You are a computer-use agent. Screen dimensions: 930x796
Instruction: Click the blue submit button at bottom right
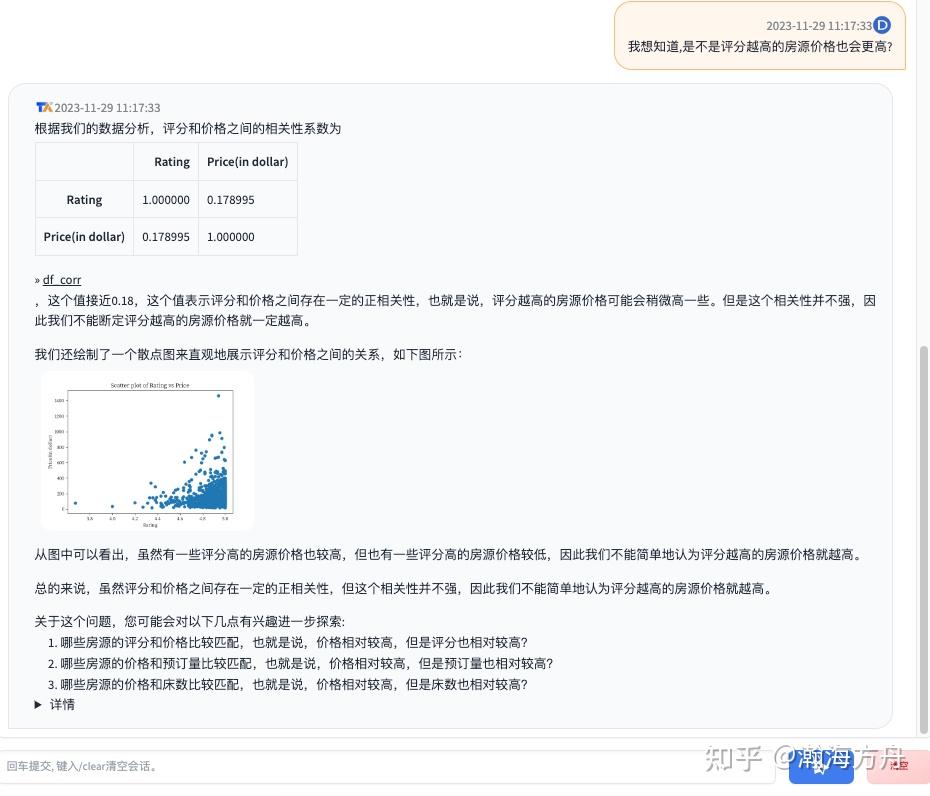[821, 765]
